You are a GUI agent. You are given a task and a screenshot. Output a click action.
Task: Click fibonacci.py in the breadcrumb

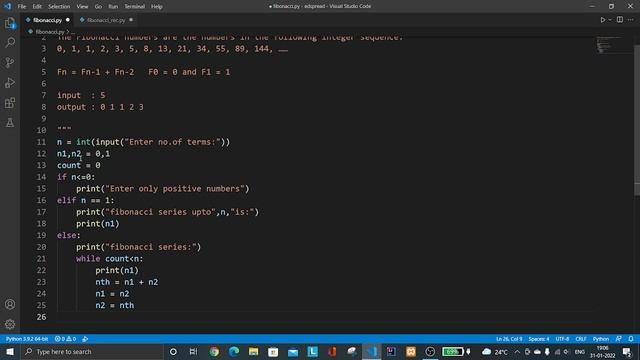tap(49, 31)
